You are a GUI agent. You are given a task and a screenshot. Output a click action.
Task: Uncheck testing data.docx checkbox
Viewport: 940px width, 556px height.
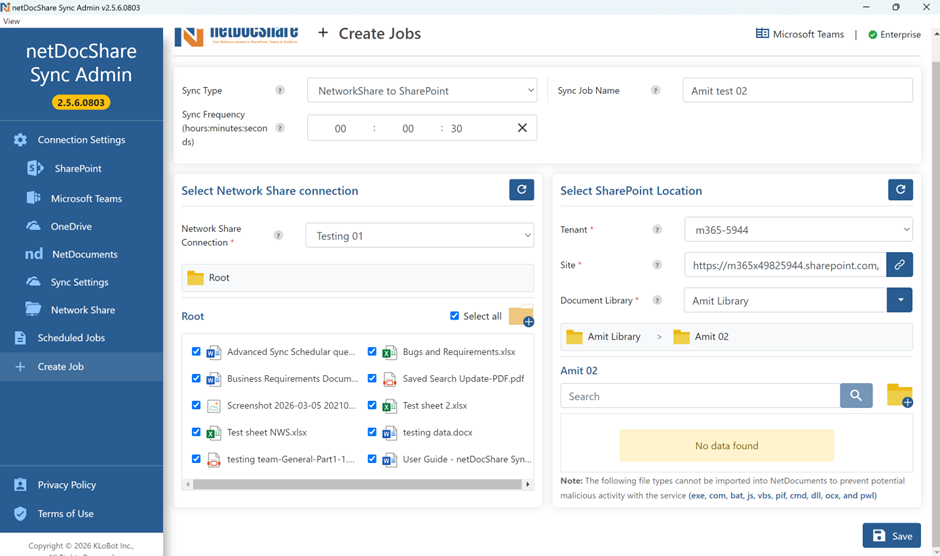(x=372, y=432)
